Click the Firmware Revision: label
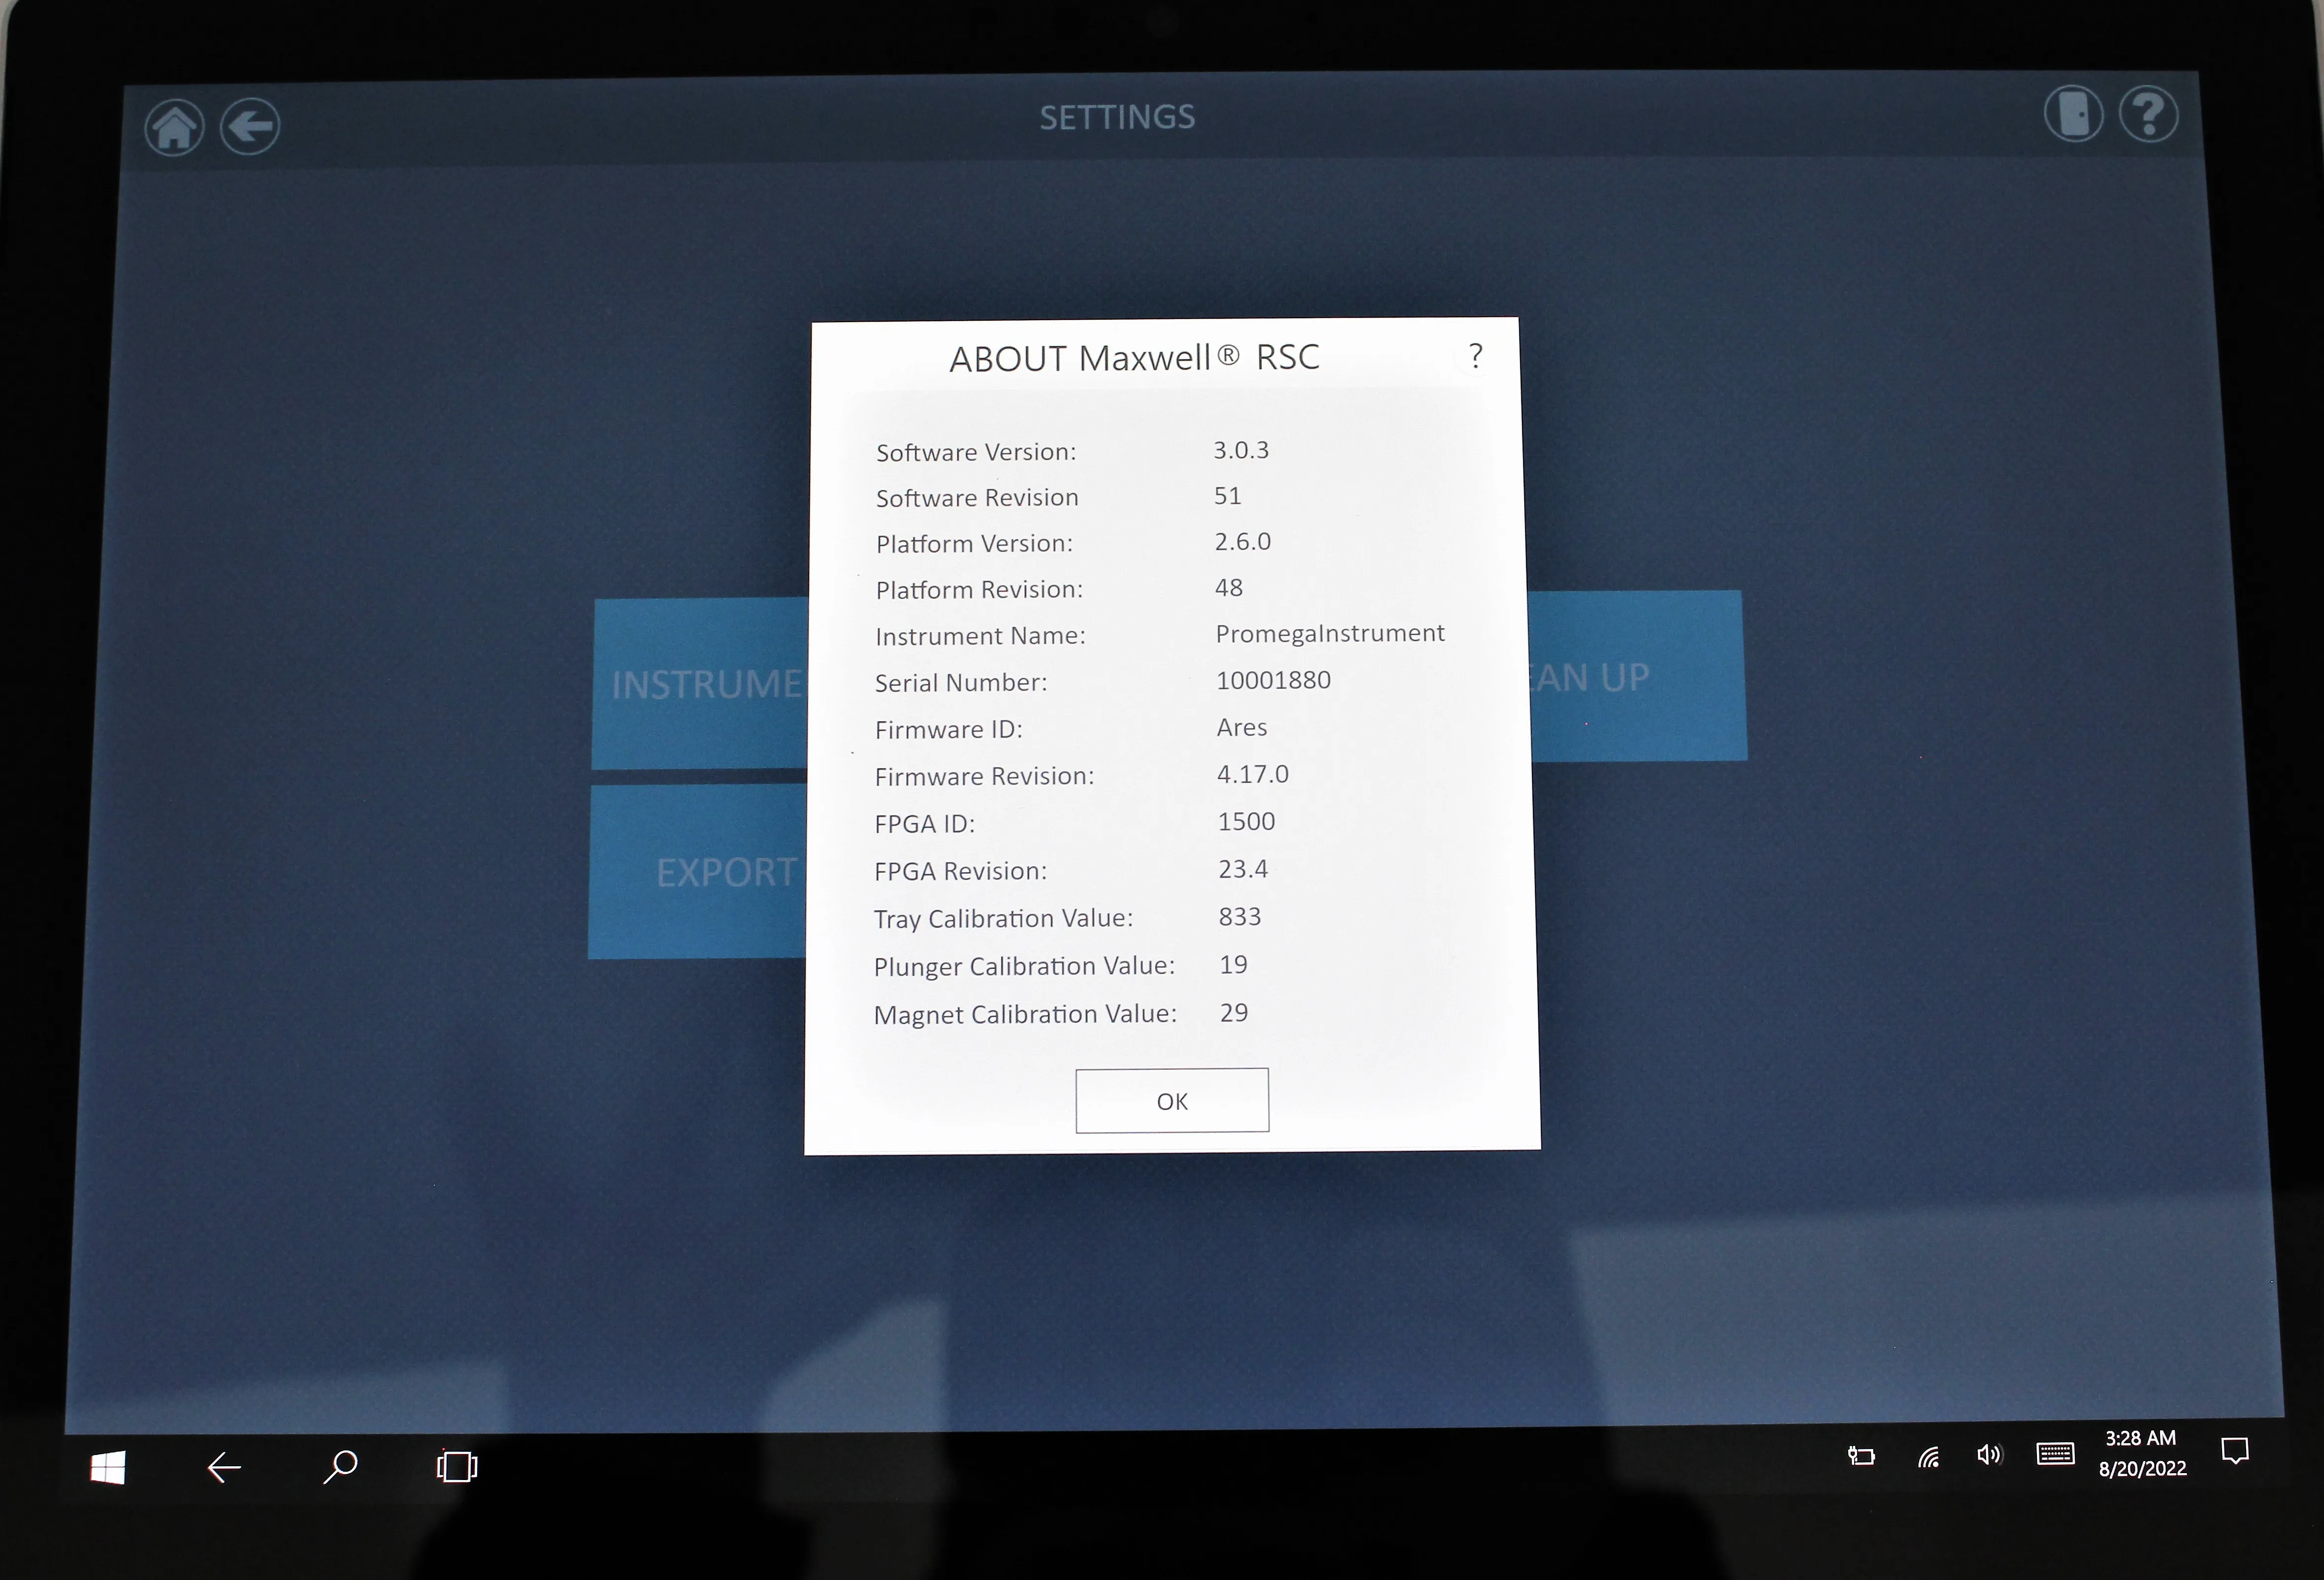2324x1580 pixels. click(984, 776)
